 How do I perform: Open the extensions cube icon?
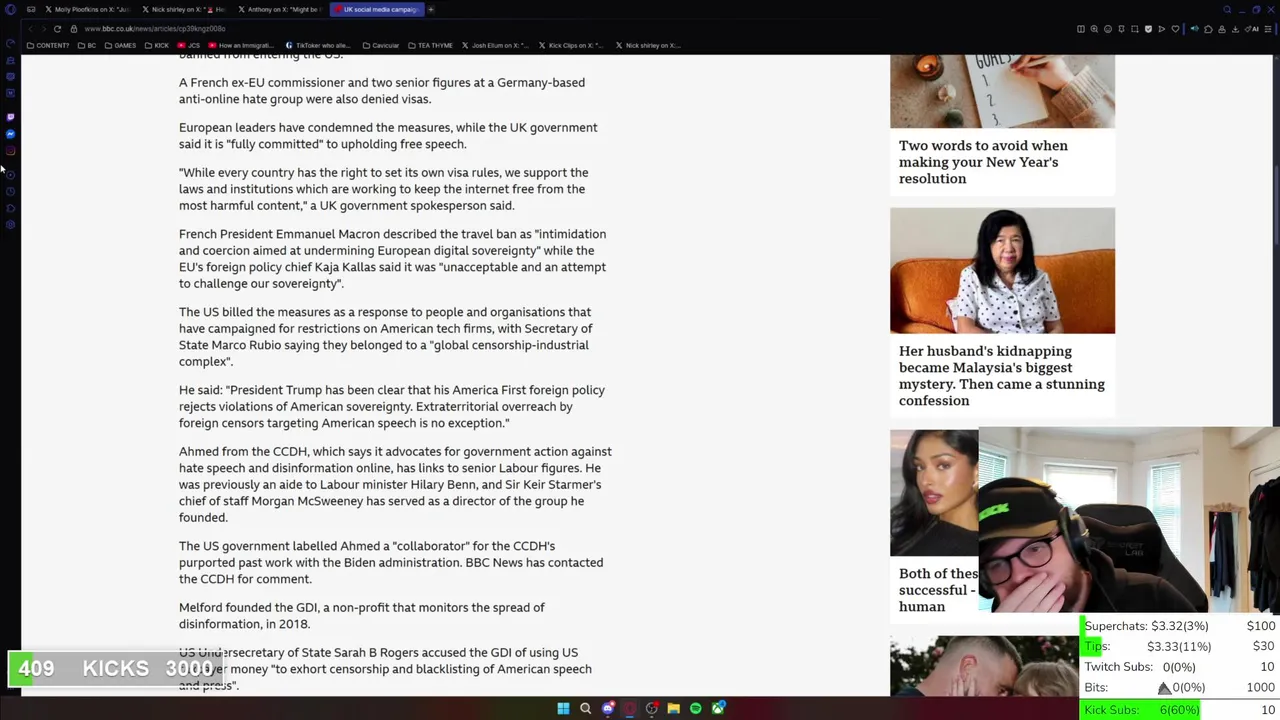point(1208,29)
